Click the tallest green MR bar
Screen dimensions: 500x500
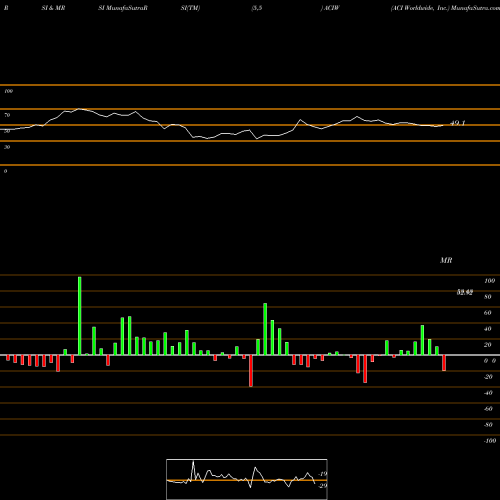tap(80, 316)
